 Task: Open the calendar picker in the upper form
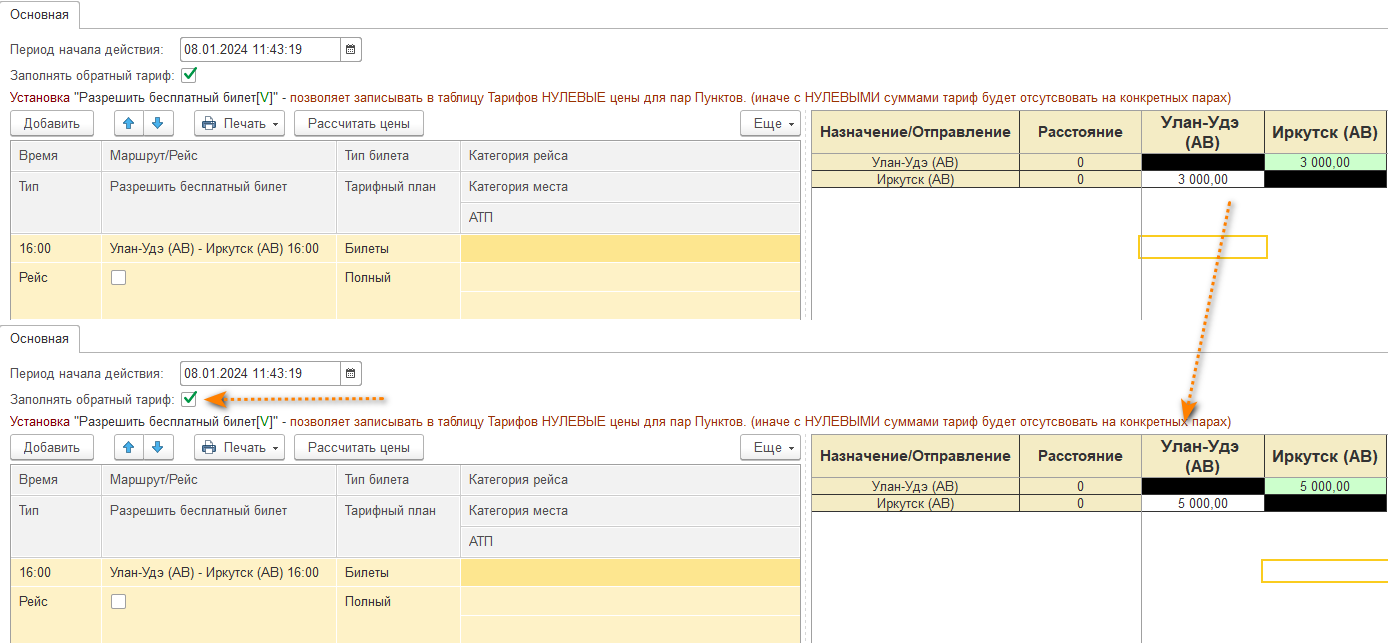pyautogui.click(x=350, y=49)
